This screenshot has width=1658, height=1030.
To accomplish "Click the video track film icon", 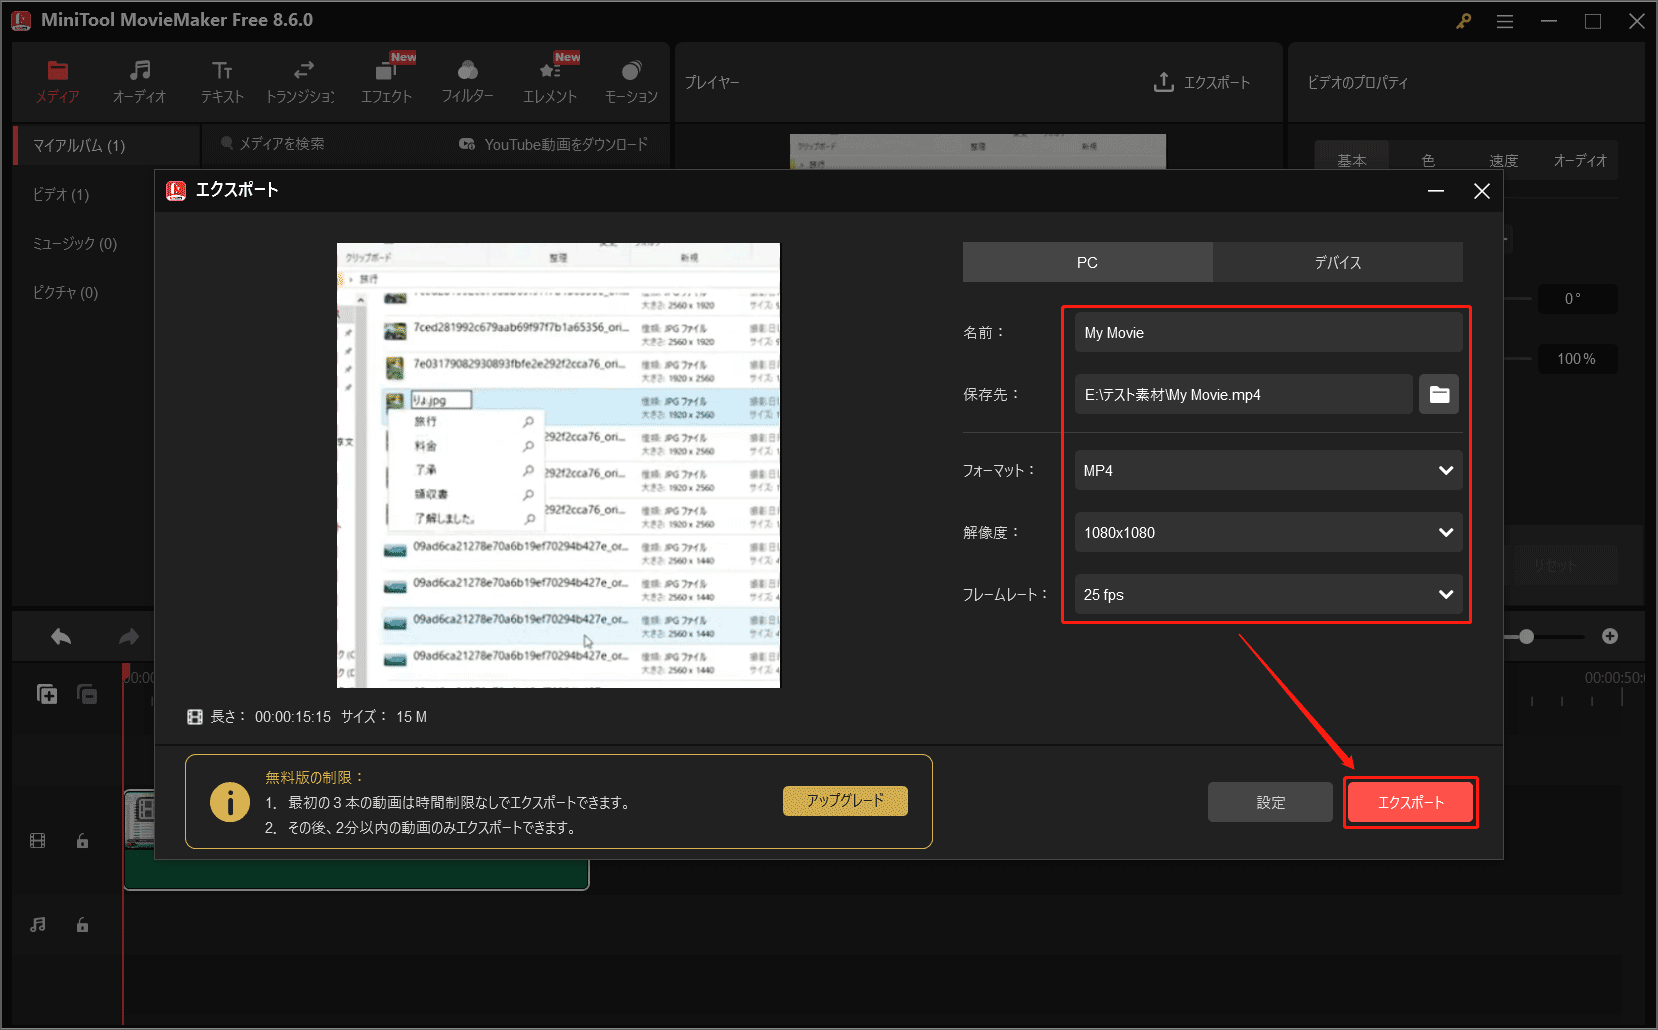I will click(x=38, y=841).
